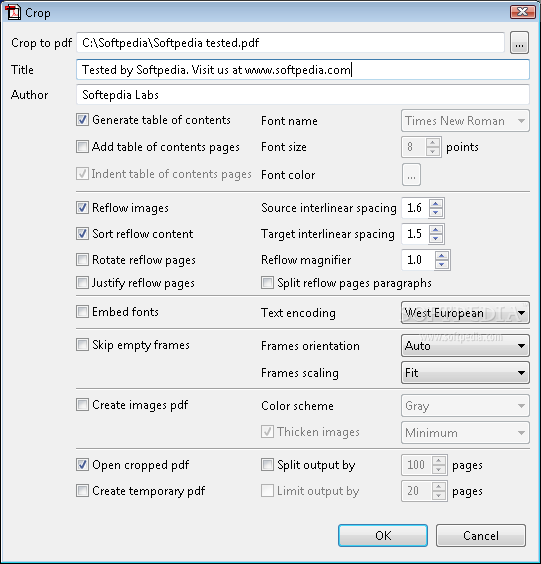Screen dimensions: 541x564
Task: Click the Source interlinear spacing value 1.6
Action: (415, 208)
